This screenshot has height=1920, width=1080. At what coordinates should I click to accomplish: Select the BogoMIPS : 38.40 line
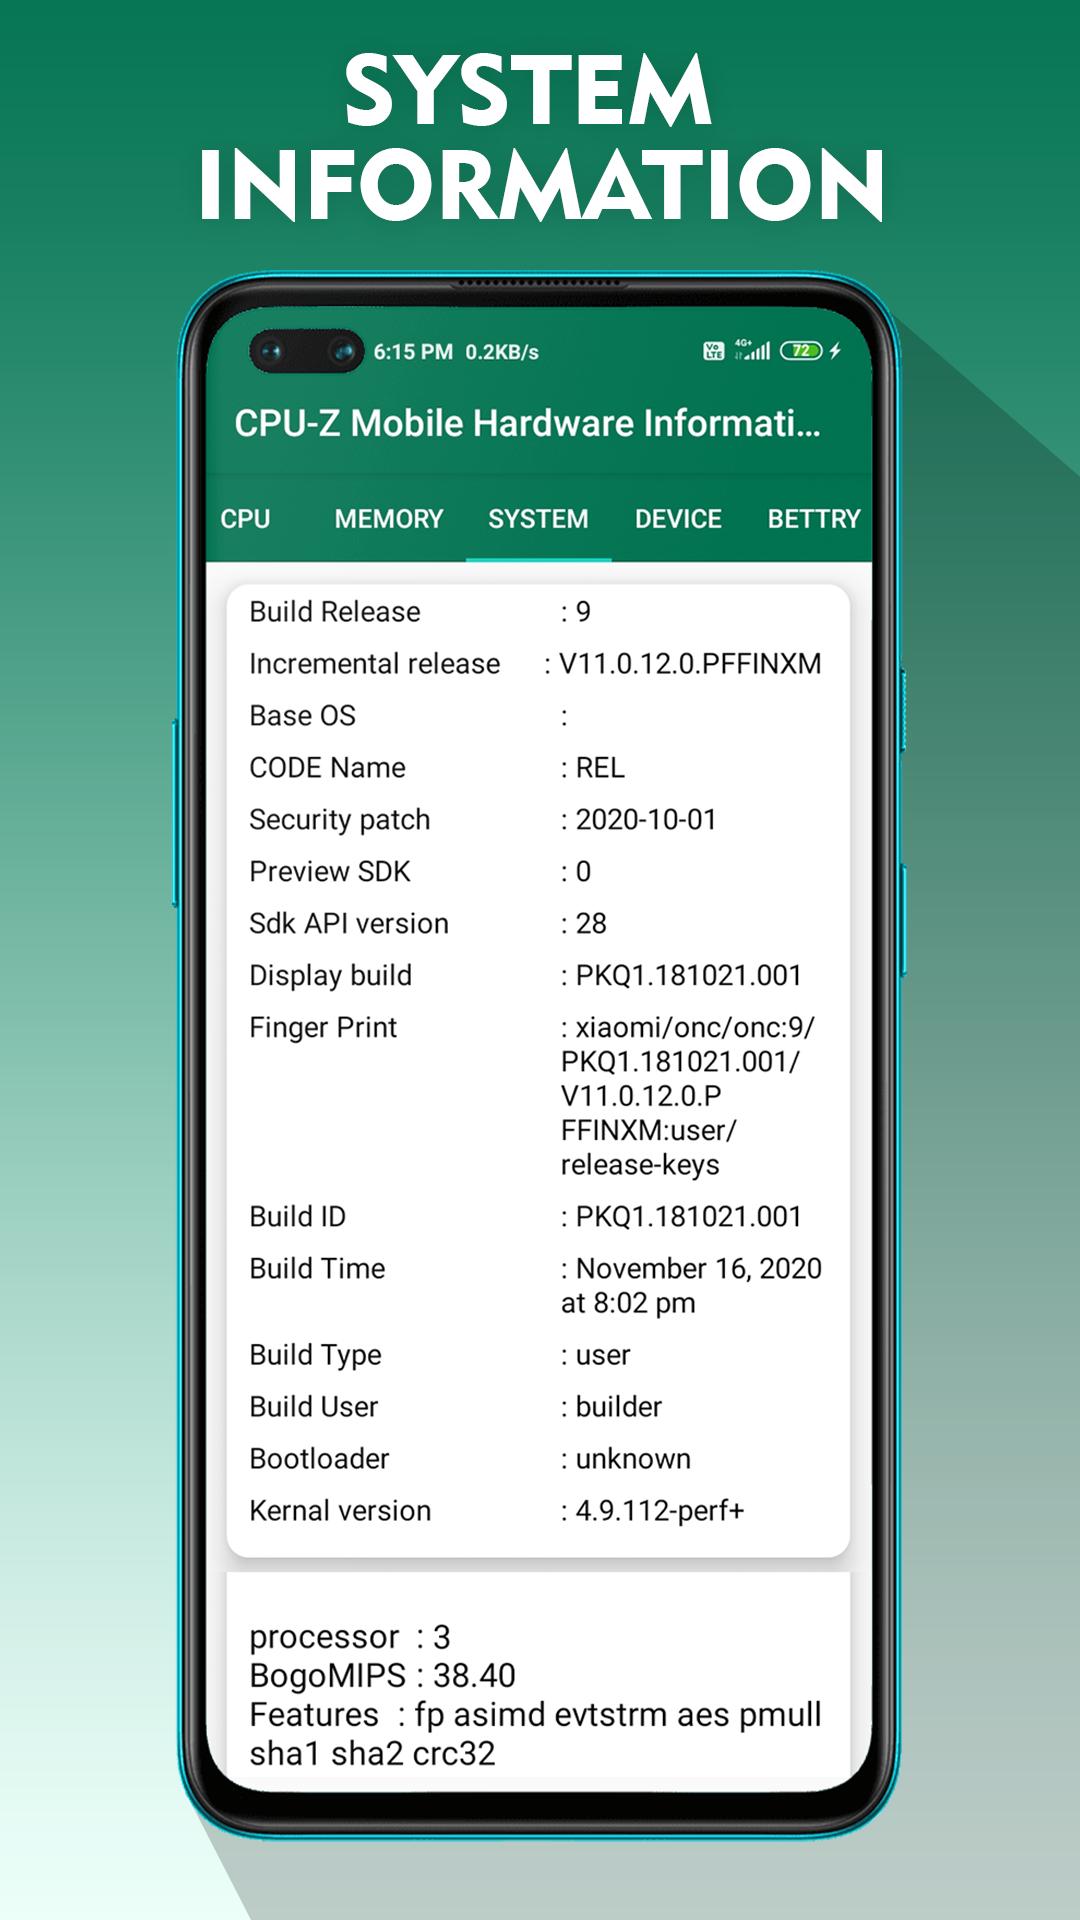click(383, 1676)
